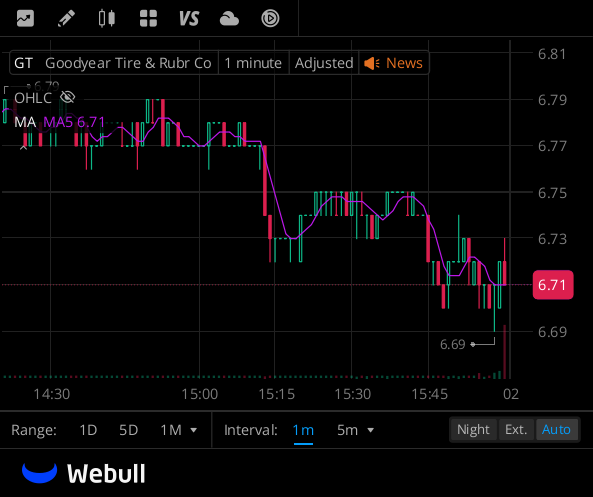Collapse the indicator legend caret
The height and width of the screenshot is (497, 593).
[x=23, y=148]
